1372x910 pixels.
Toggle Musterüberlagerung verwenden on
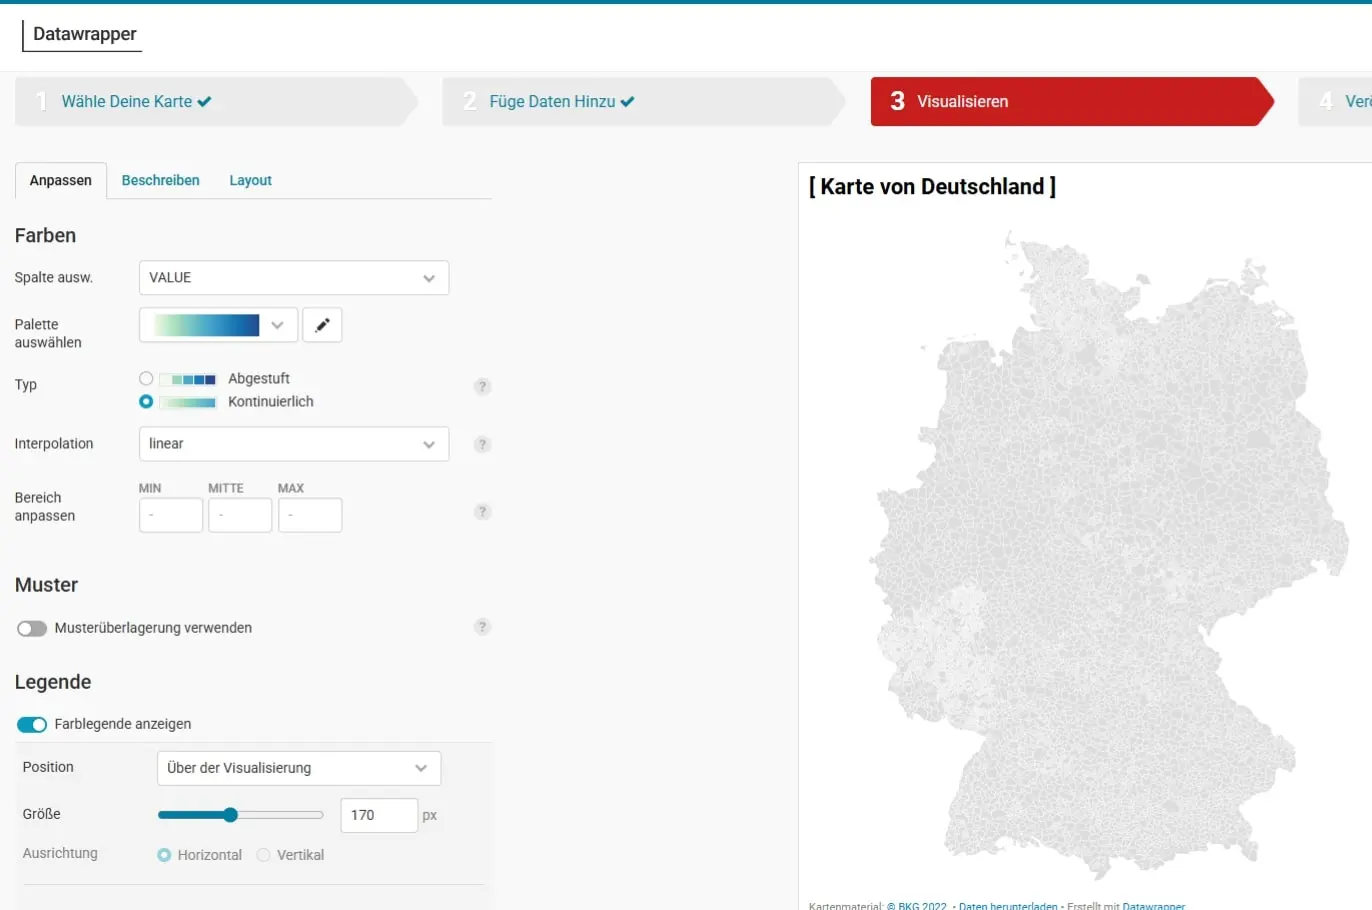pos(32,628)
